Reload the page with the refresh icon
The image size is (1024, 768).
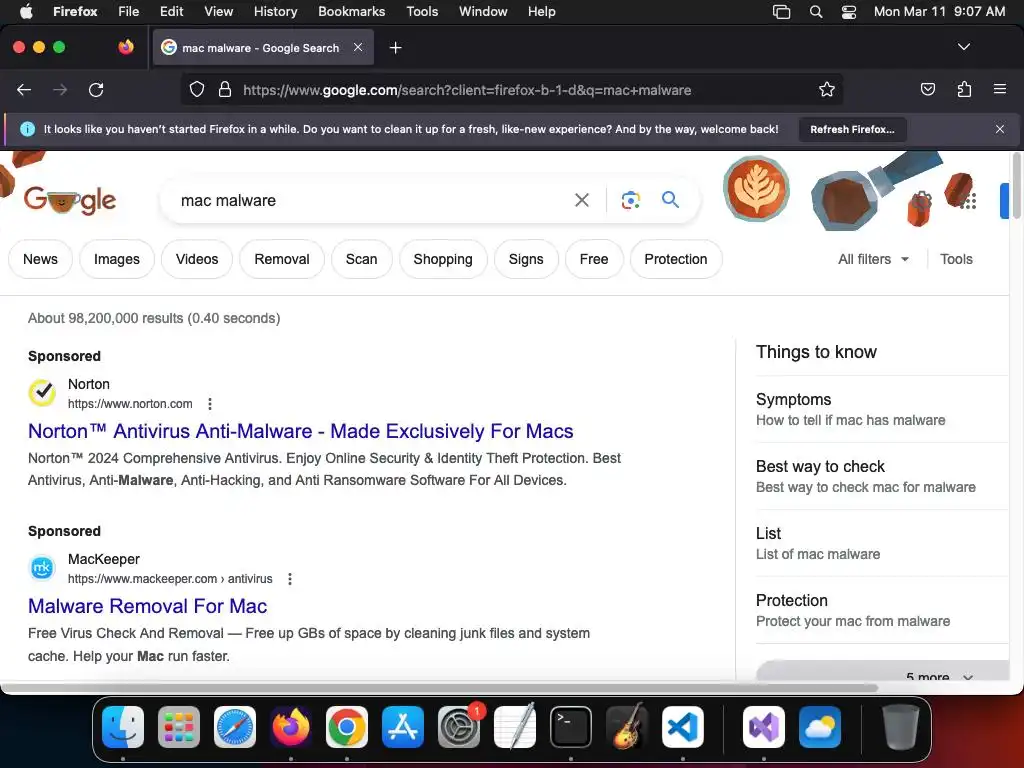click(96, 89)
